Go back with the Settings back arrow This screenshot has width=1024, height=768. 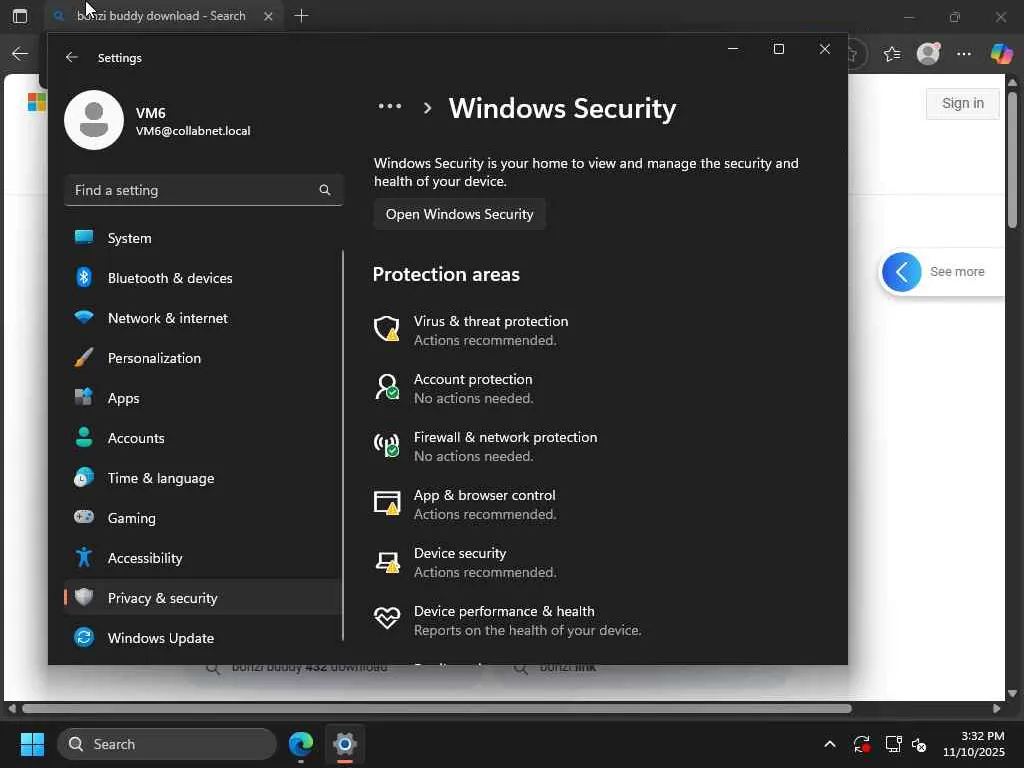coord(72,57)
